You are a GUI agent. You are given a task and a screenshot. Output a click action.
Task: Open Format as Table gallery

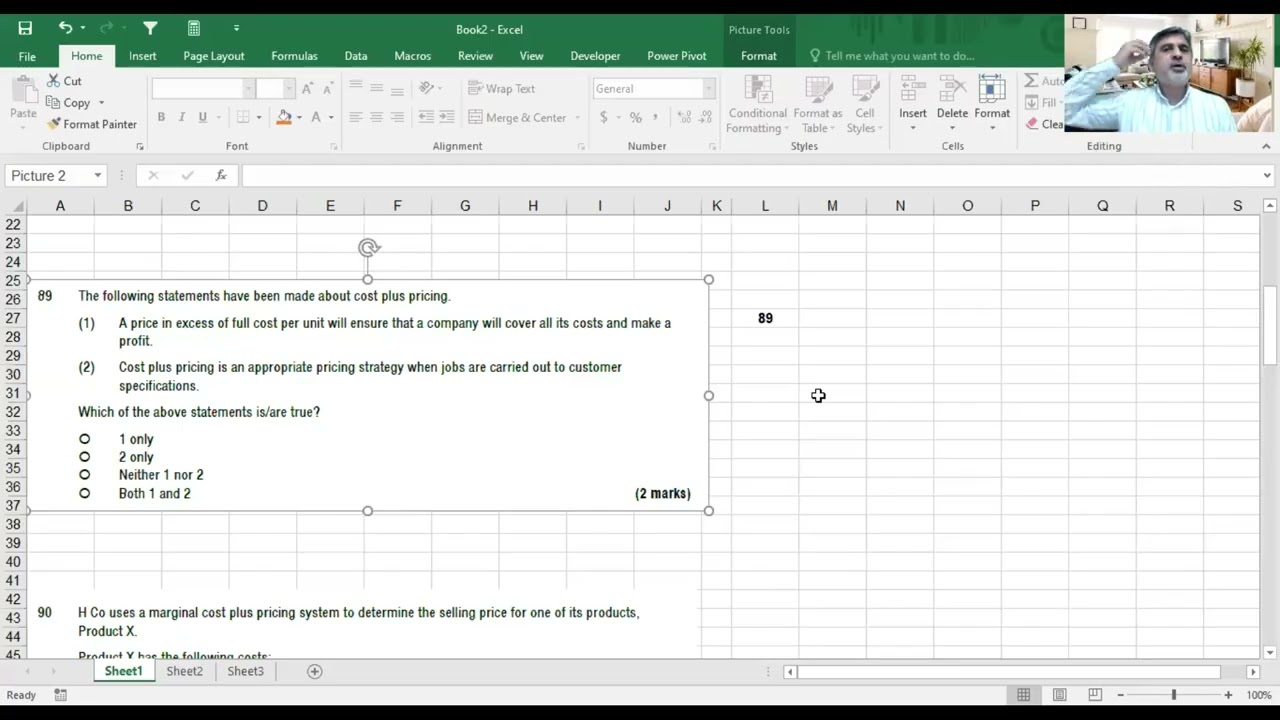click(818, 105)
